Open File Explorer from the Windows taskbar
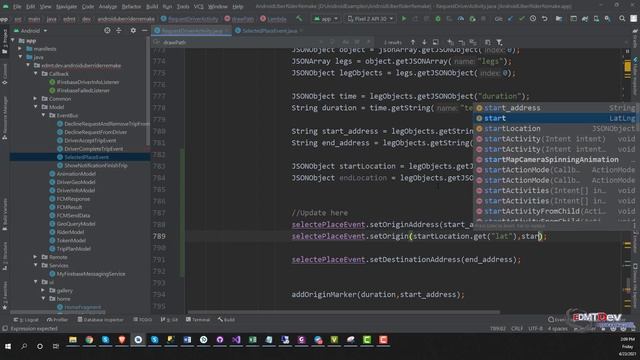The image size is (640, 360). coord(73,340)
